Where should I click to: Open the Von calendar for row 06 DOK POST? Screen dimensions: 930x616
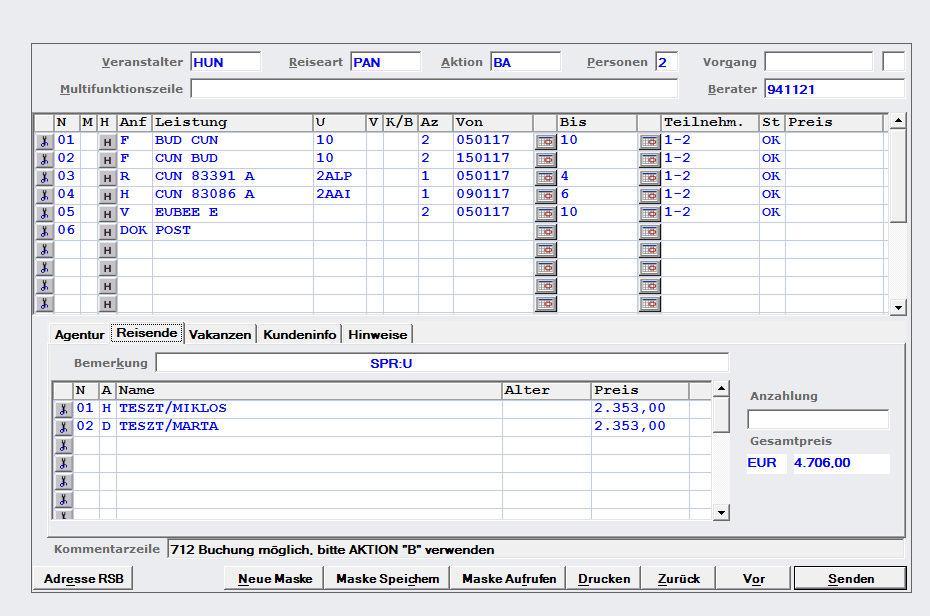546,232
